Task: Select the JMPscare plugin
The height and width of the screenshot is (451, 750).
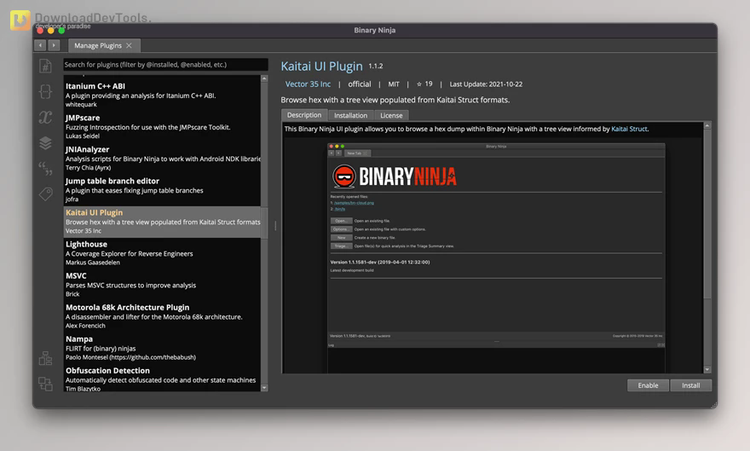Action: click(x=162, y=126)
